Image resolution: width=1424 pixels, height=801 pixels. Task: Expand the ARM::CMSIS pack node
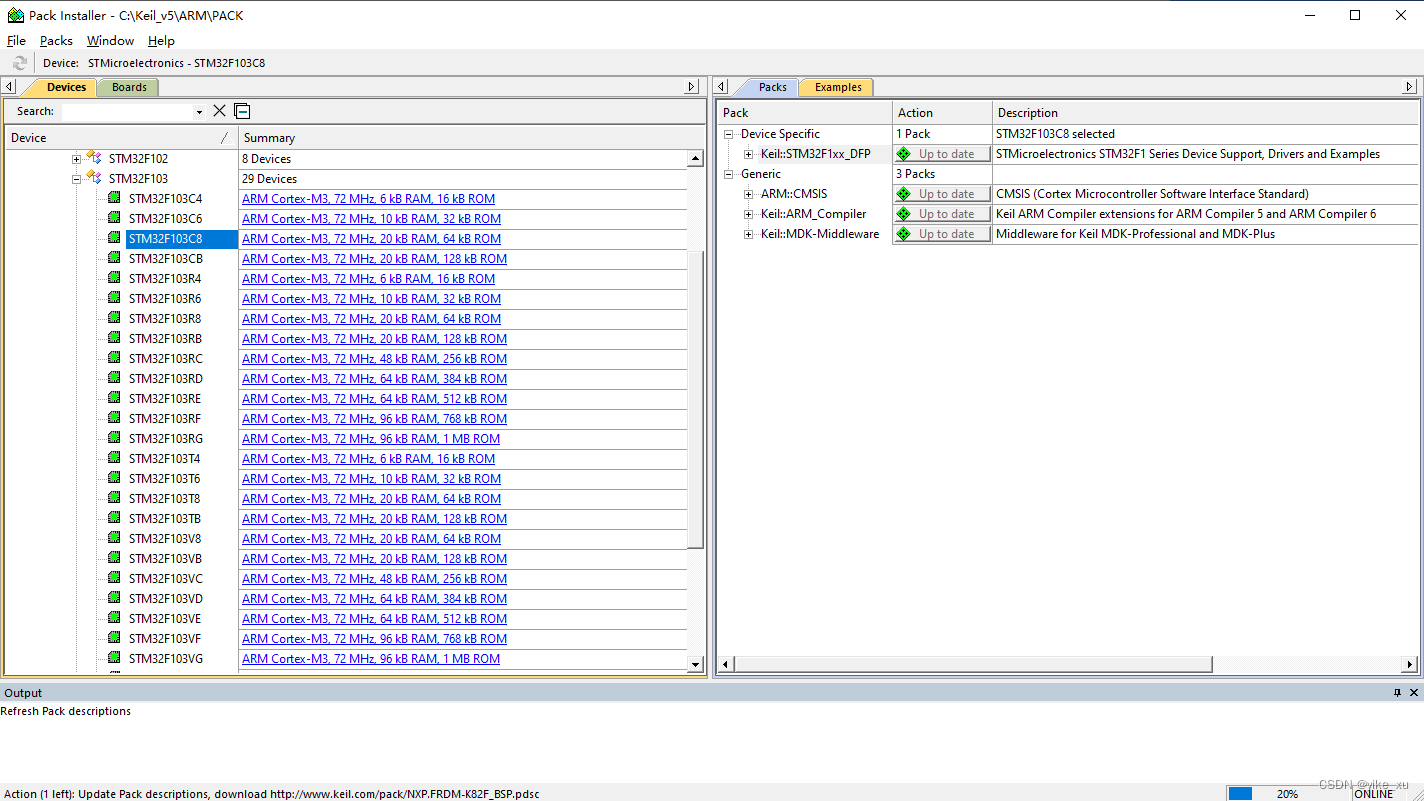(x=748, y=193)
